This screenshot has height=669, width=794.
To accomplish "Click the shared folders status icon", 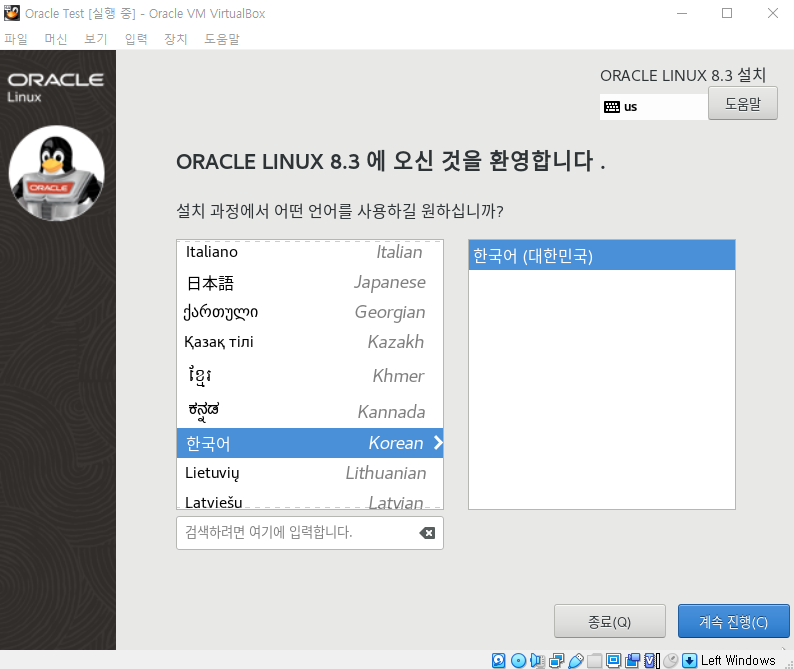I will pos(594,660).
